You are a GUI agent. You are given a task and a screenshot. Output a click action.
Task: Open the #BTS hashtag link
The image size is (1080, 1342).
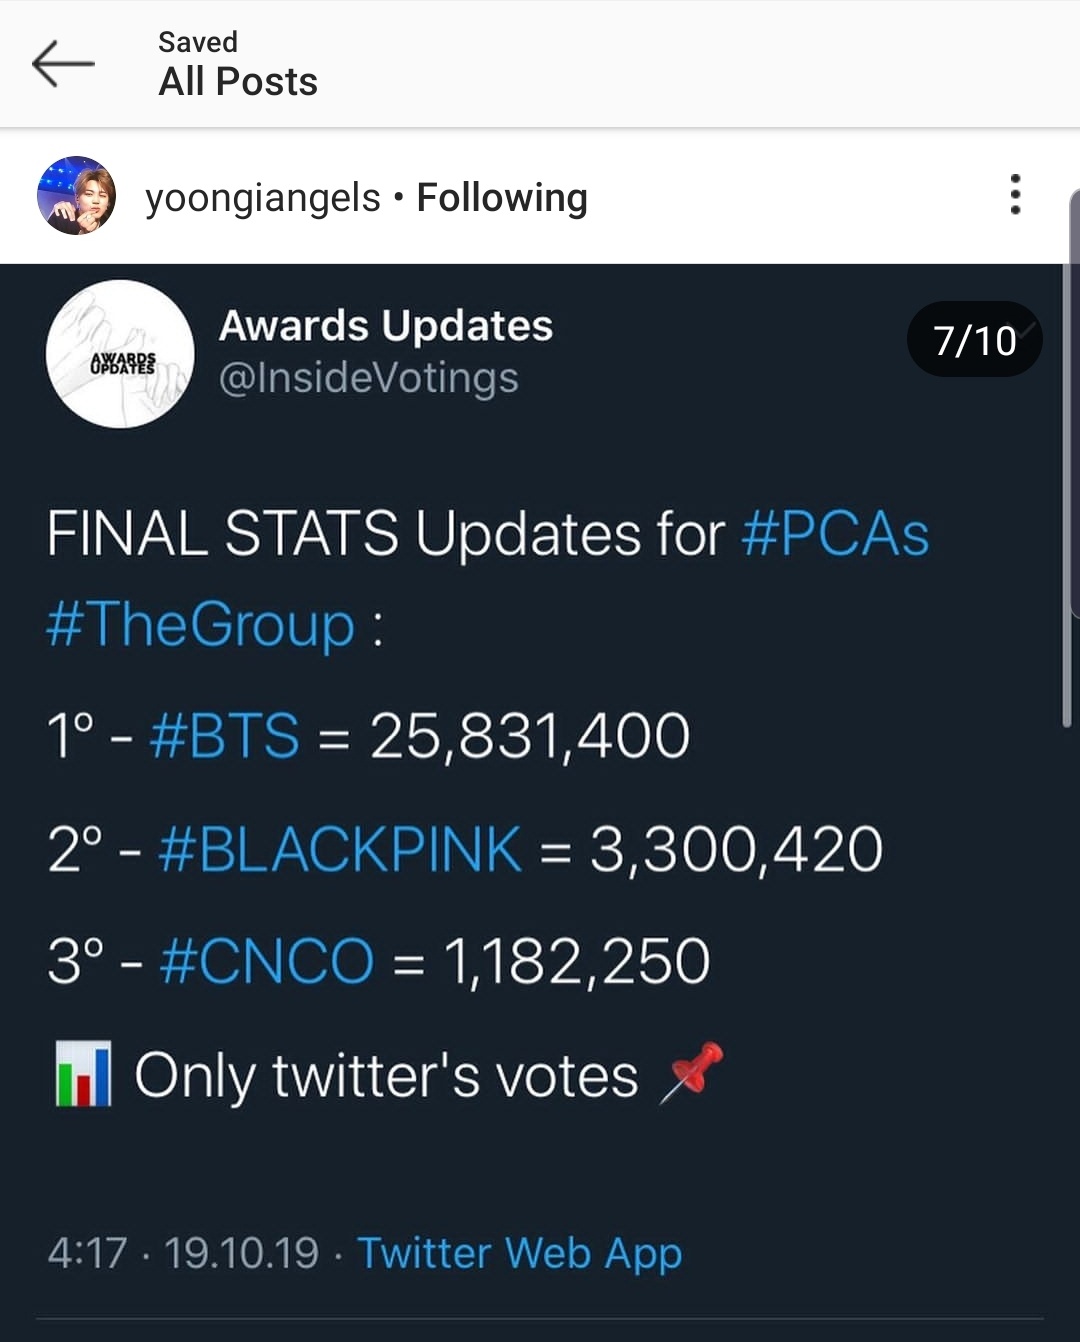[x=224, y=736]
